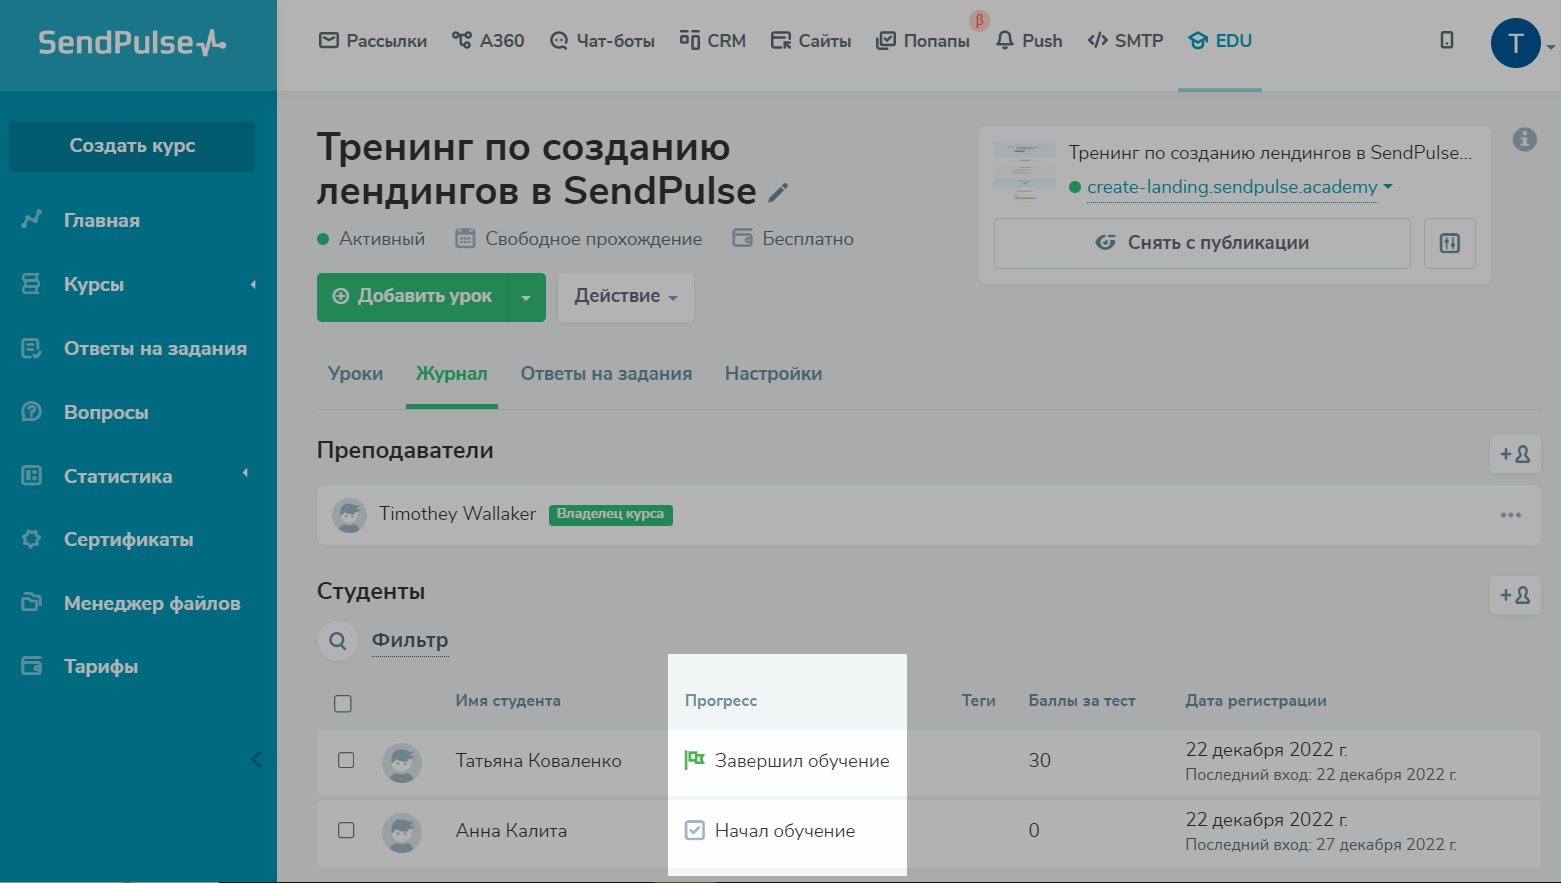Open the Попапы section

[x=923, y=41]
